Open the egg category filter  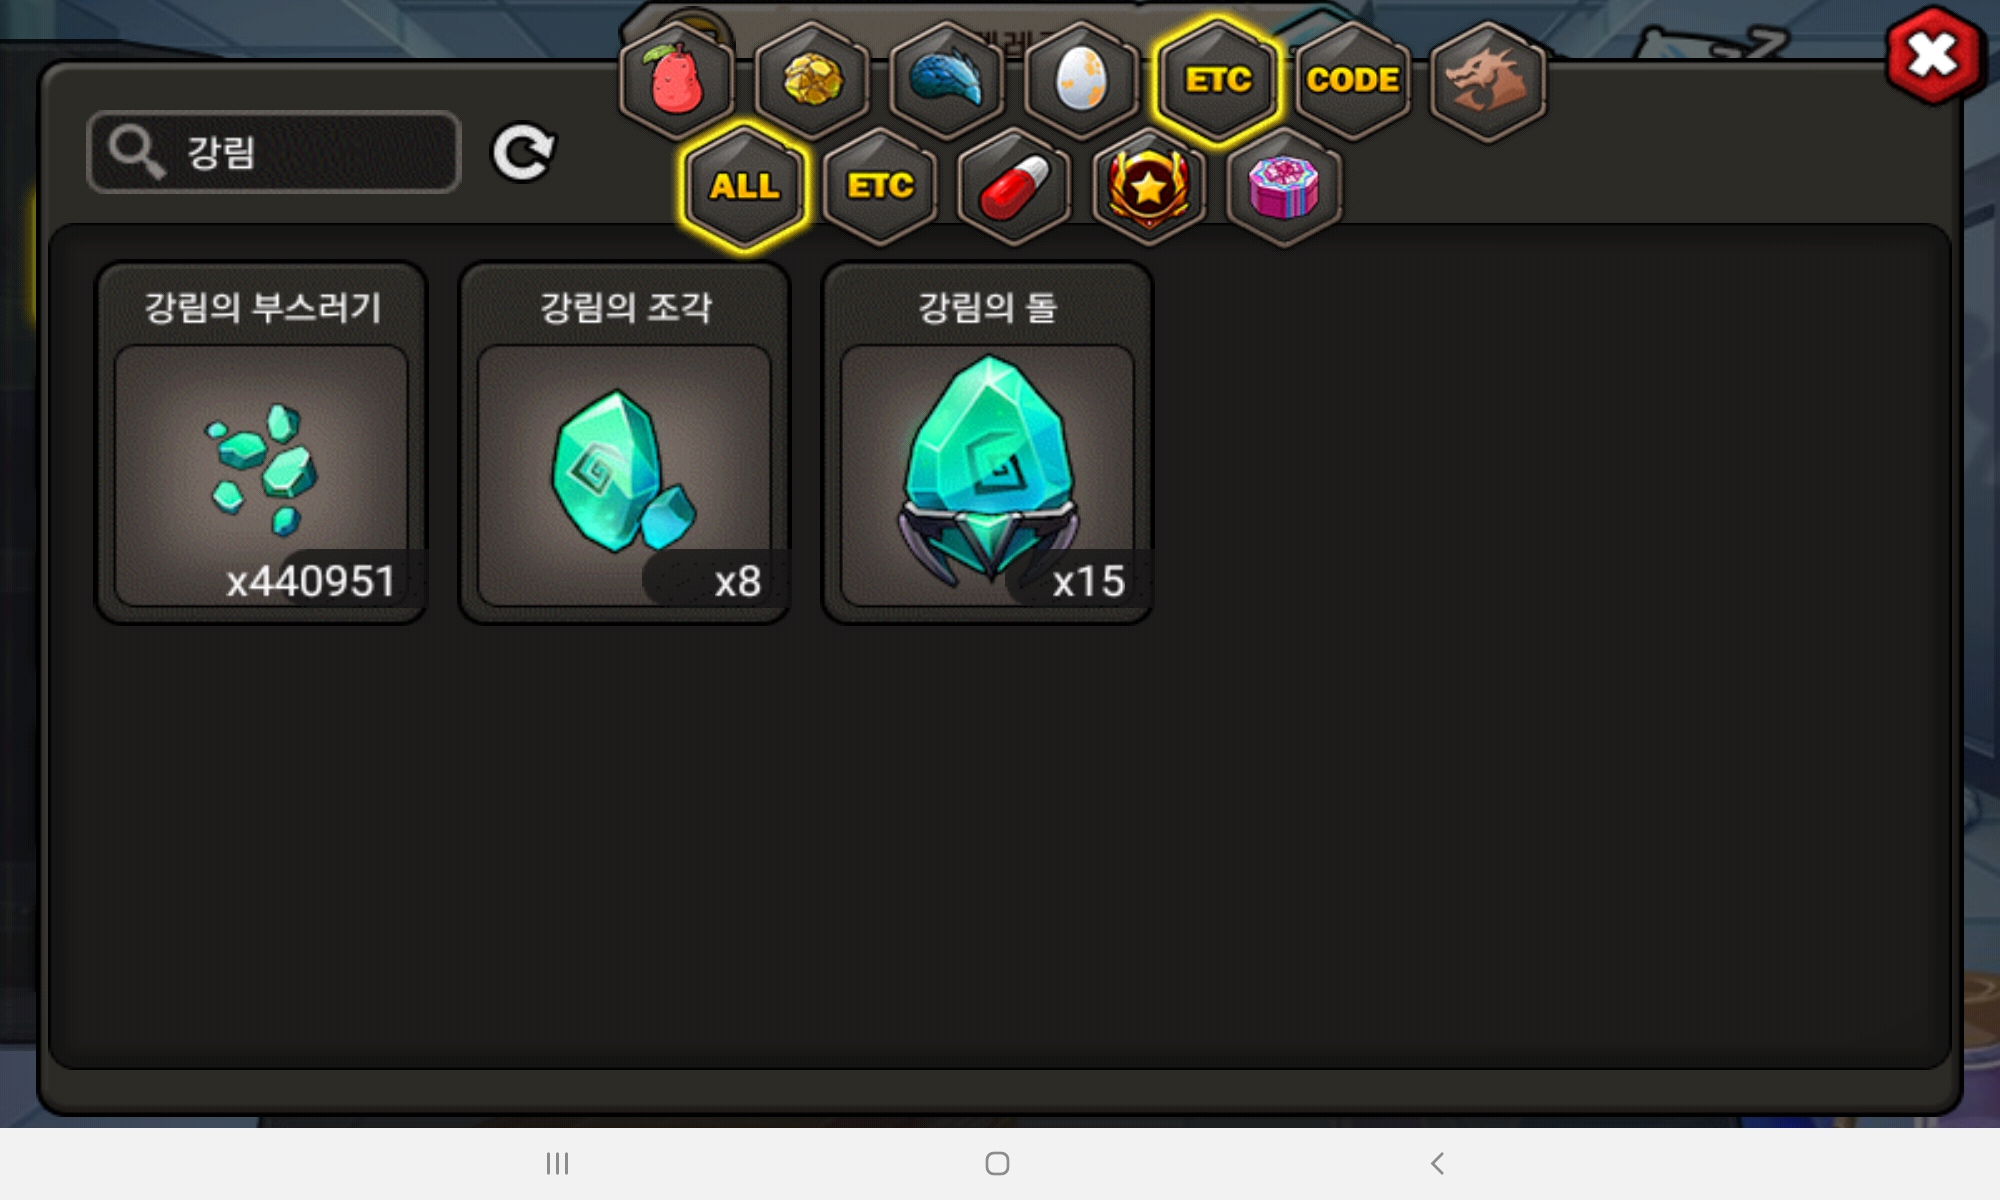tap(1082, 80)
